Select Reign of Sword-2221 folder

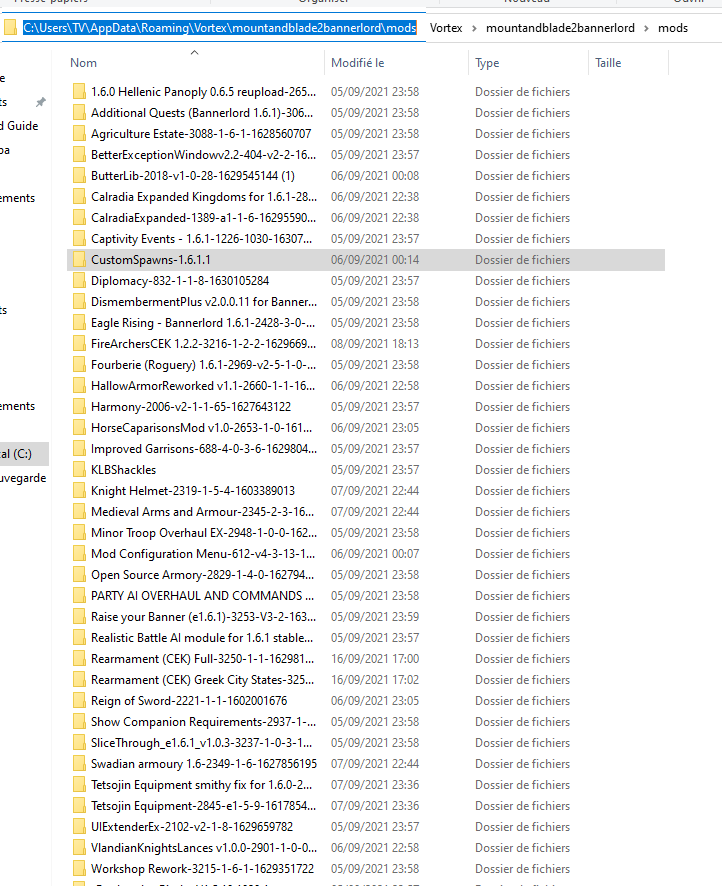click(189, 701)
